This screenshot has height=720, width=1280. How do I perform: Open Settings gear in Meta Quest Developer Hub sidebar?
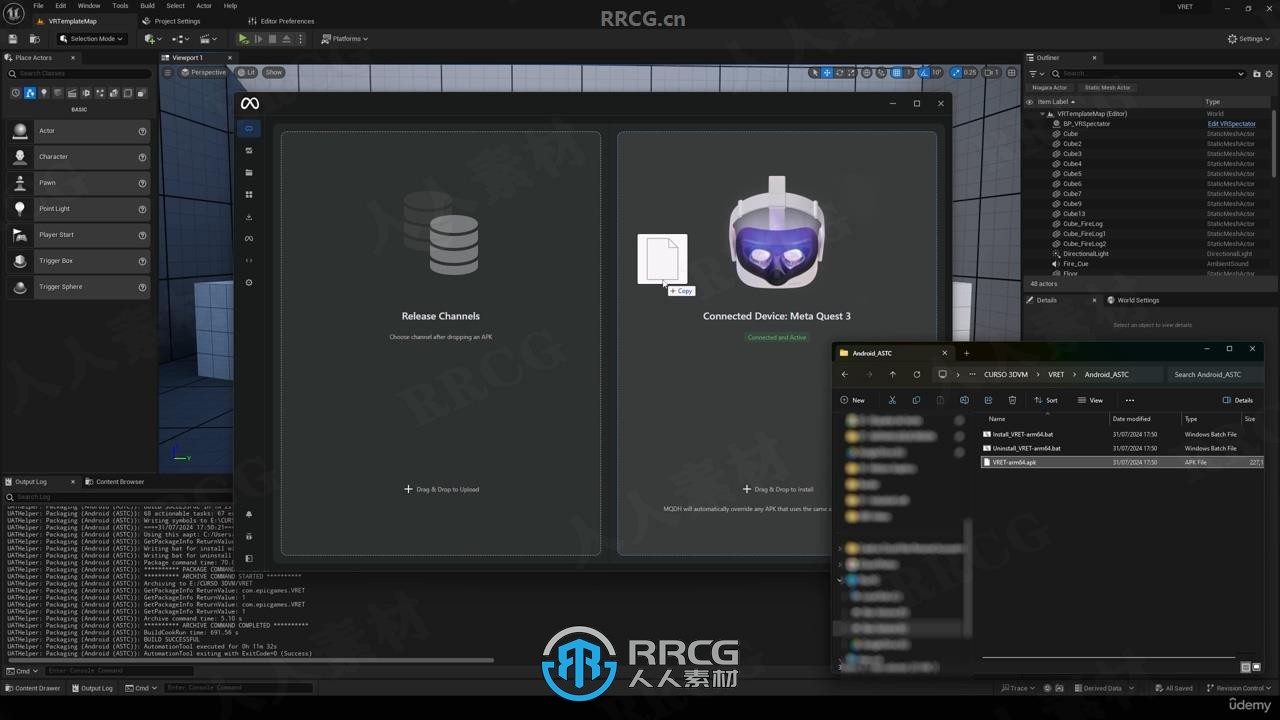point(249,283)
